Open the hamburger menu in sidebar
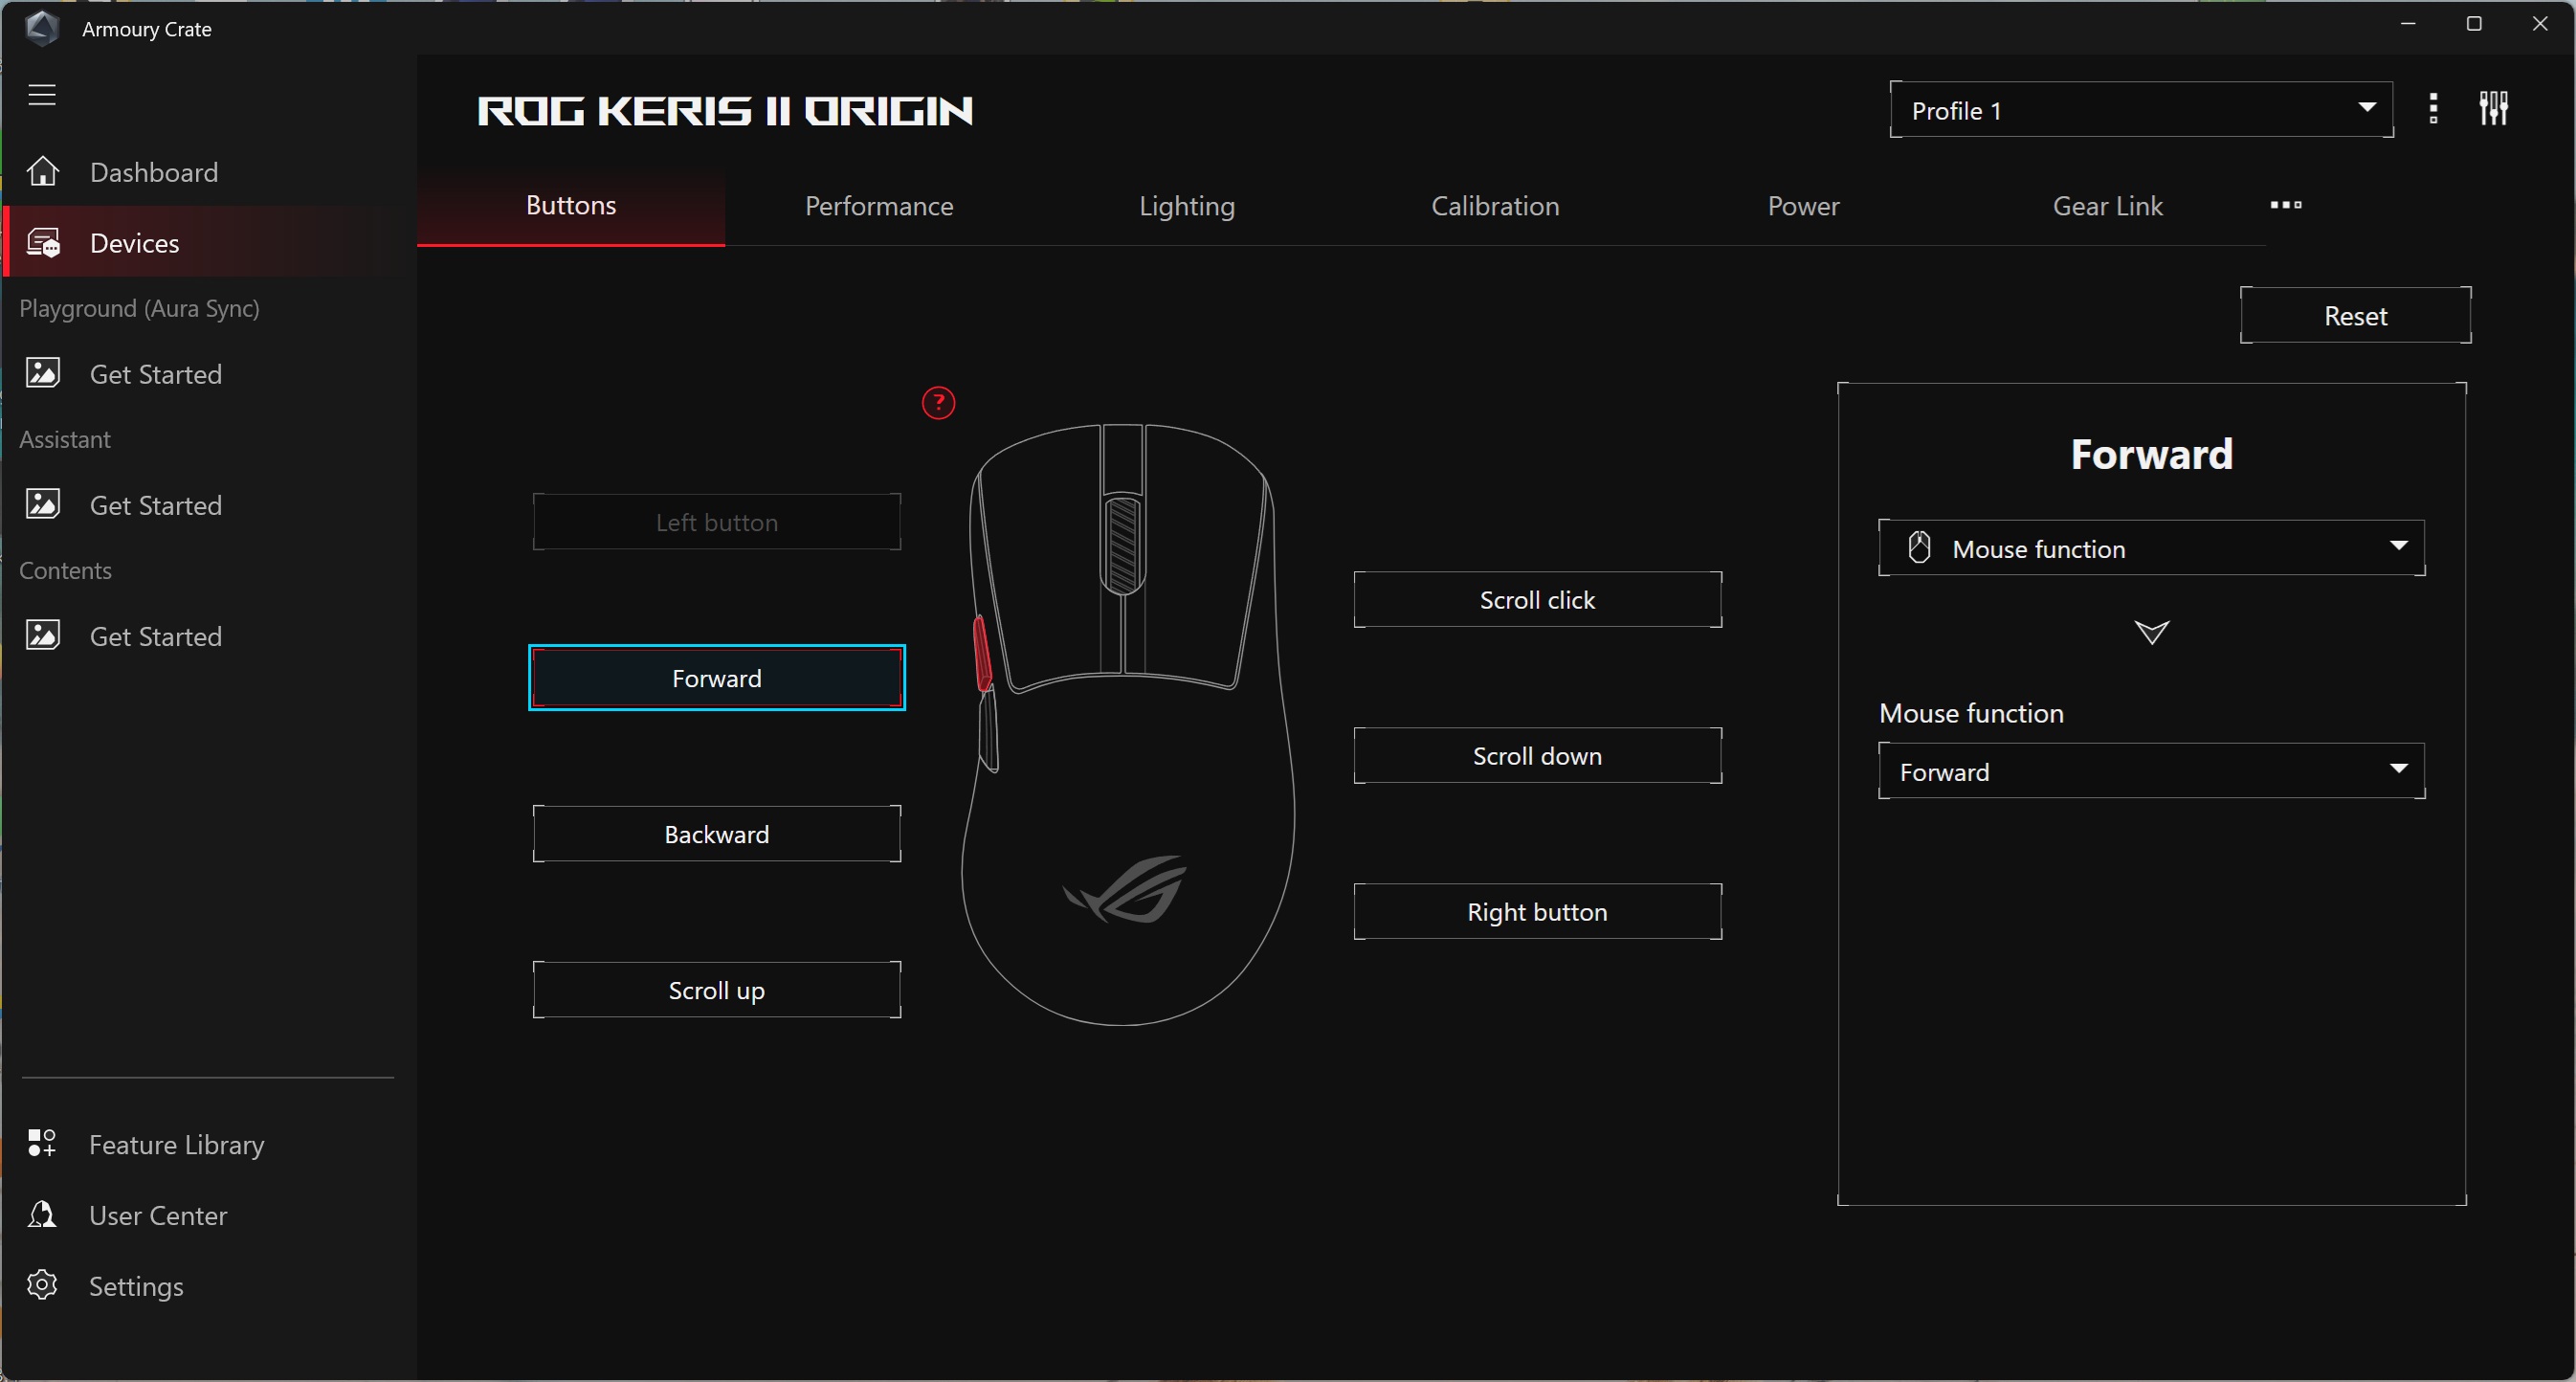The height and width of the screenshot is (1382, 2576). [41, 95]
